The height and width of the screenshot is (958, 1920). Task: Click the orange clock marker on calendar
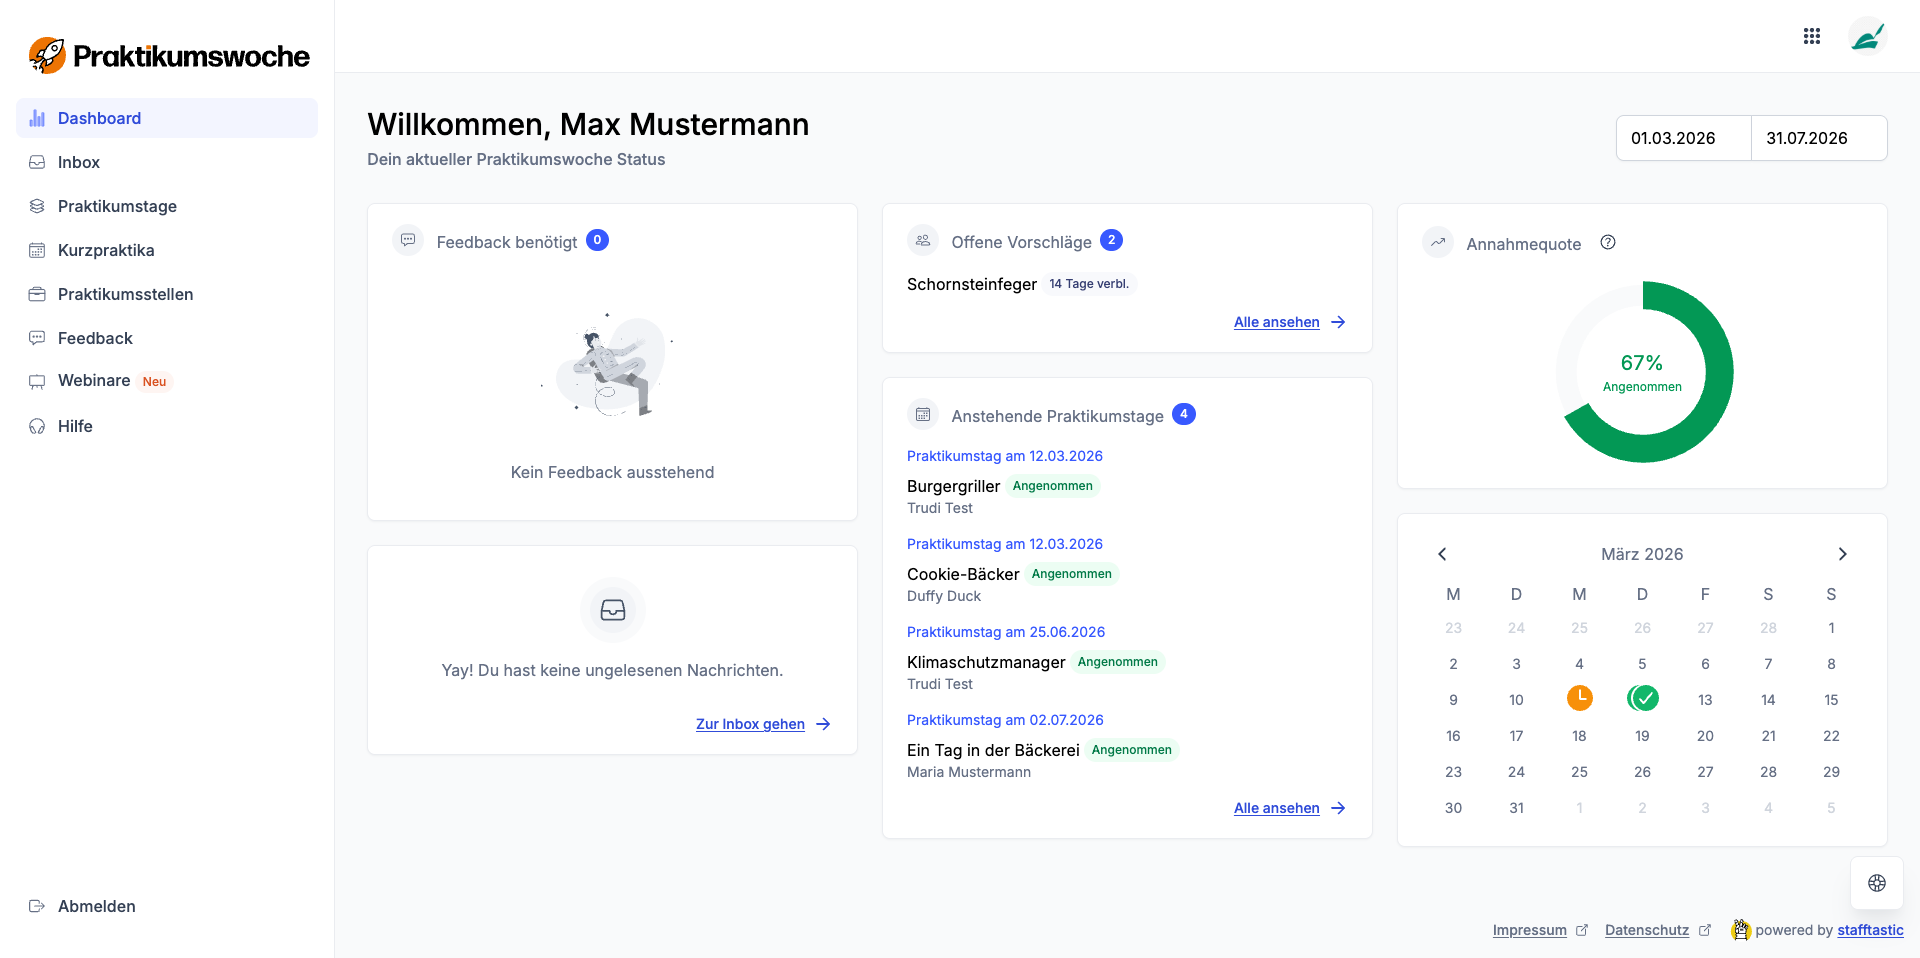tap(1579, 698)
